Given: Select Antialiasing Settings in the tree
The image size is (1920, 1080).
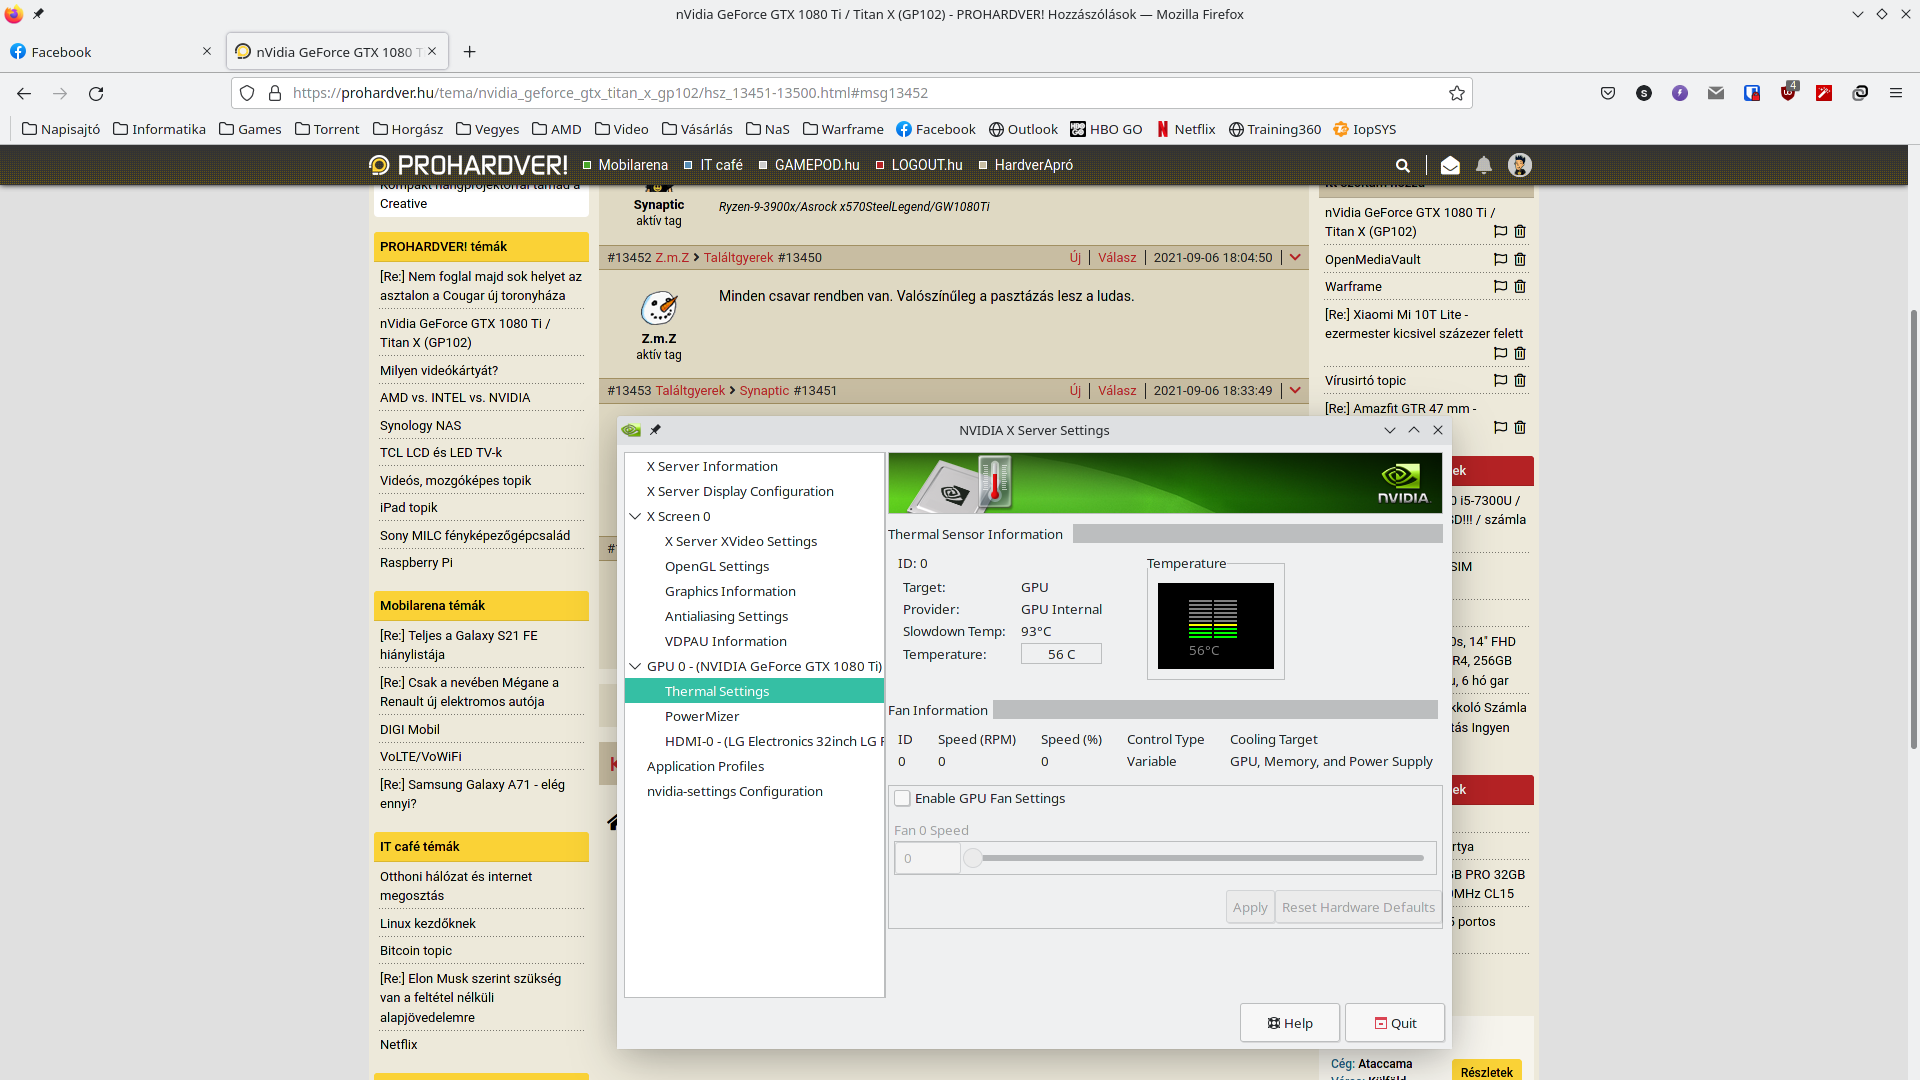Looking at the screenshot, I should 726,616.
